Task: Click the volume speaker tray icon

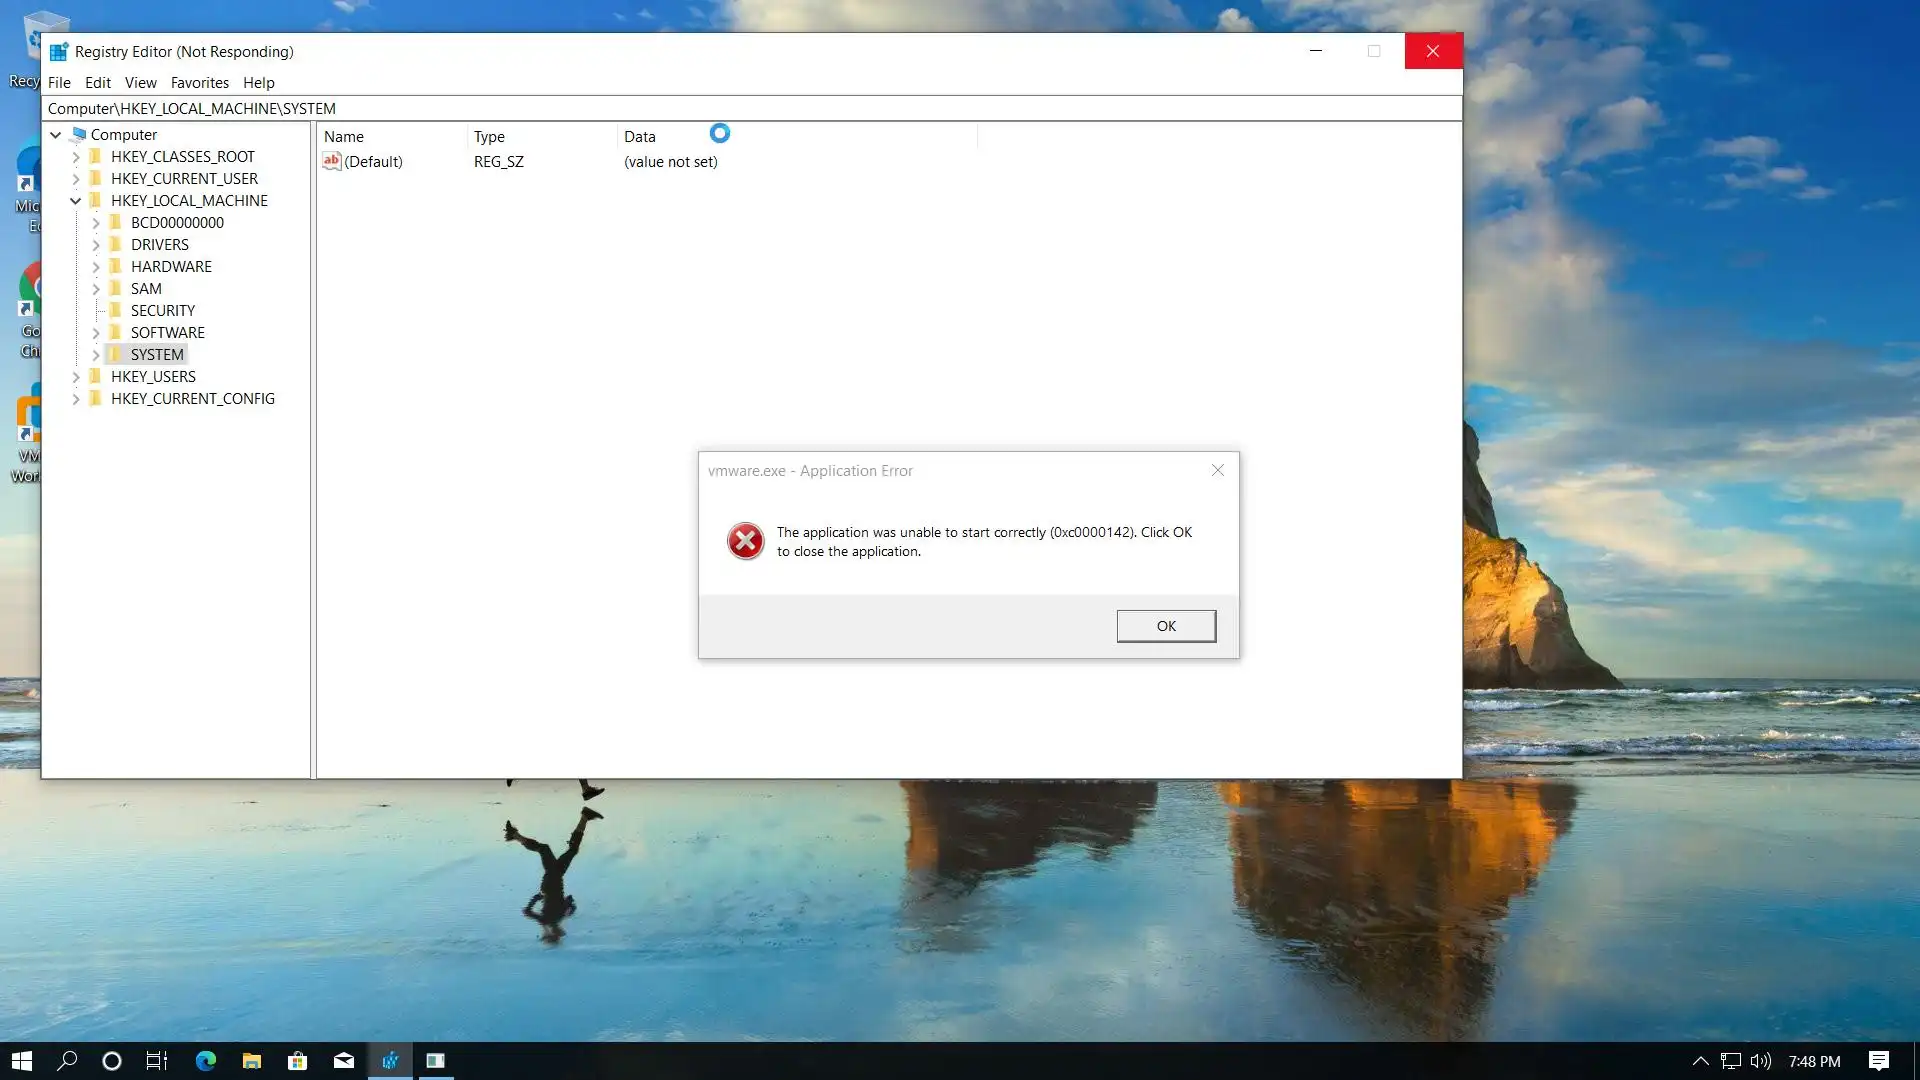Action: tap(1760, 1061)
